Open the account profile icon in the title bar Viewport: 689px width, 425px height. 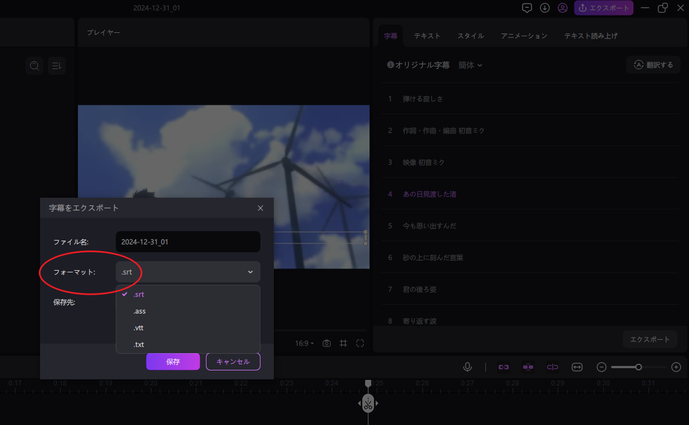coord(563,8)
